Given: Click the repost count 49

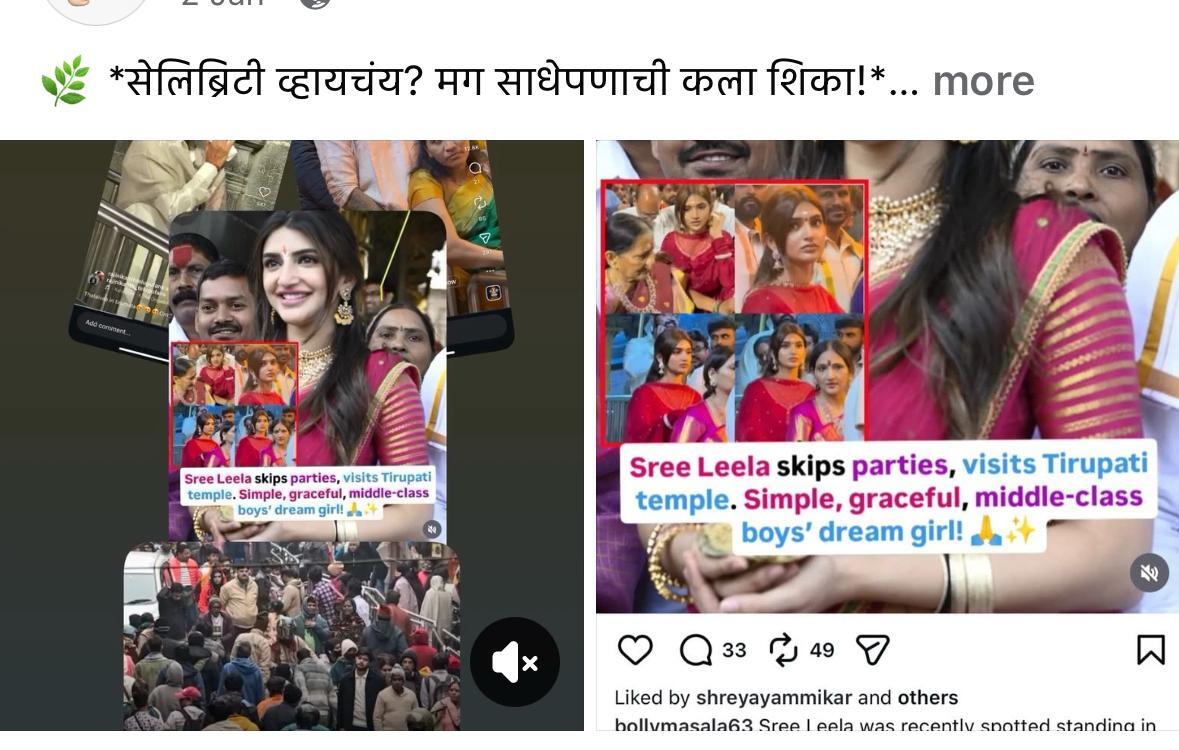Looking at the screenshot, I should coord(822,650).
